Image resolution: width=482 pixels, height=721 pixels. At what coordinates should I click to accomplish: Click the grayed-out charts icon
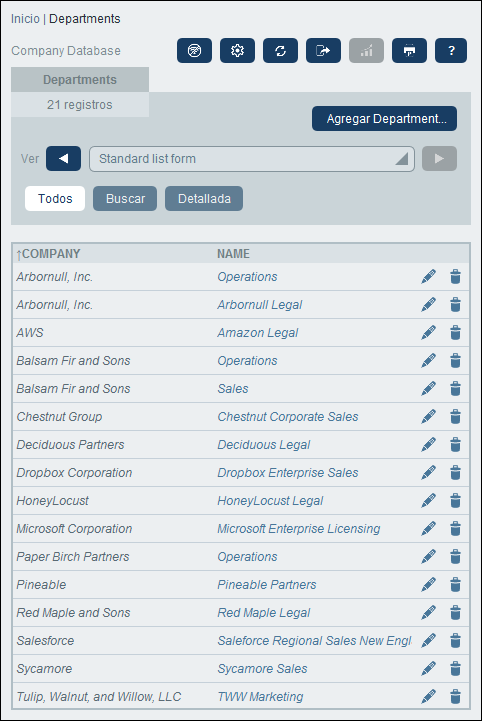pos(366,50)
